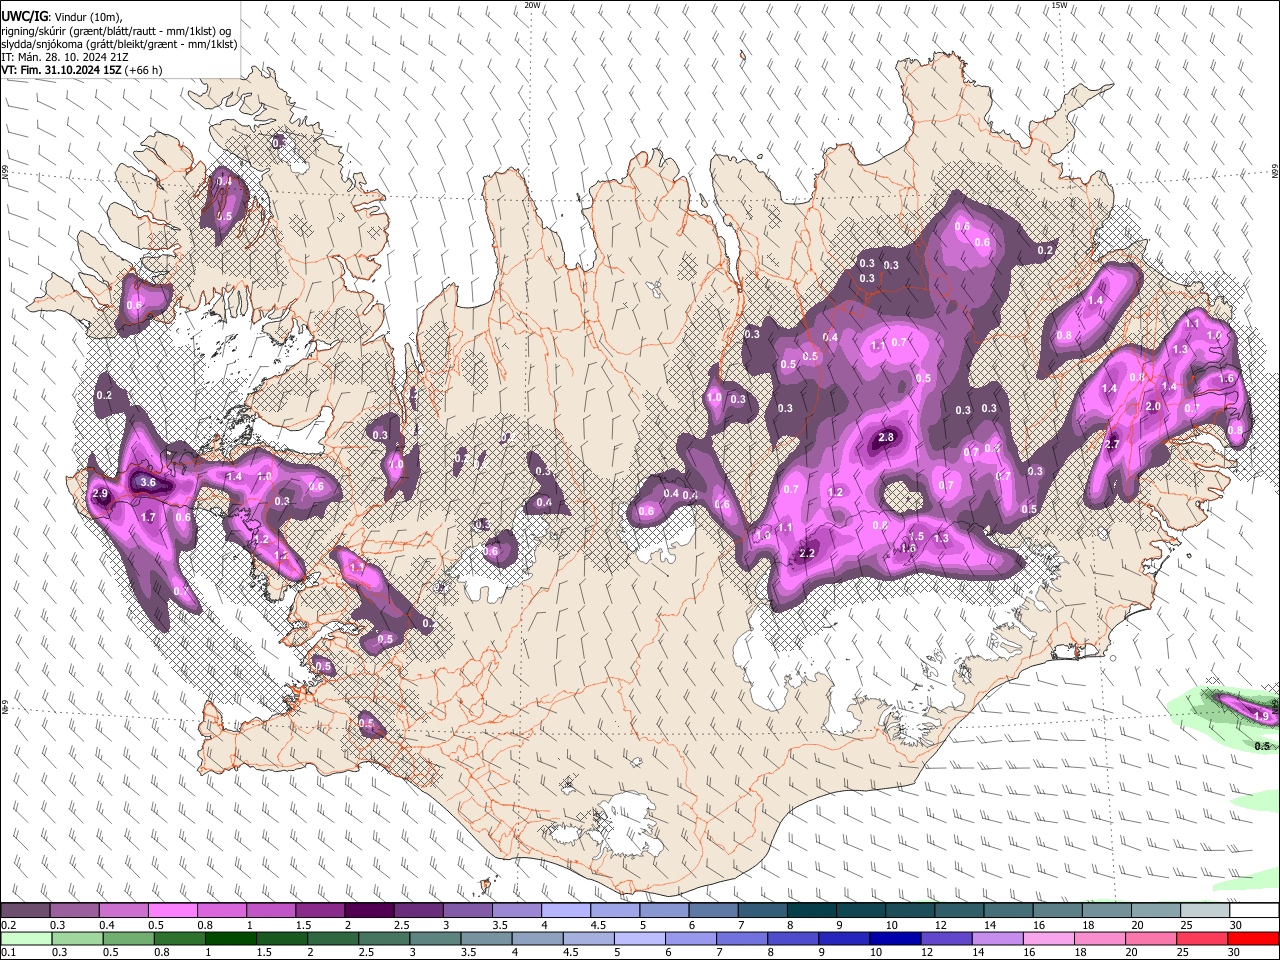Click the "1.9" value off the southeast coast
This screenshot has width=1280, height=960.
tap(1261, 716)
